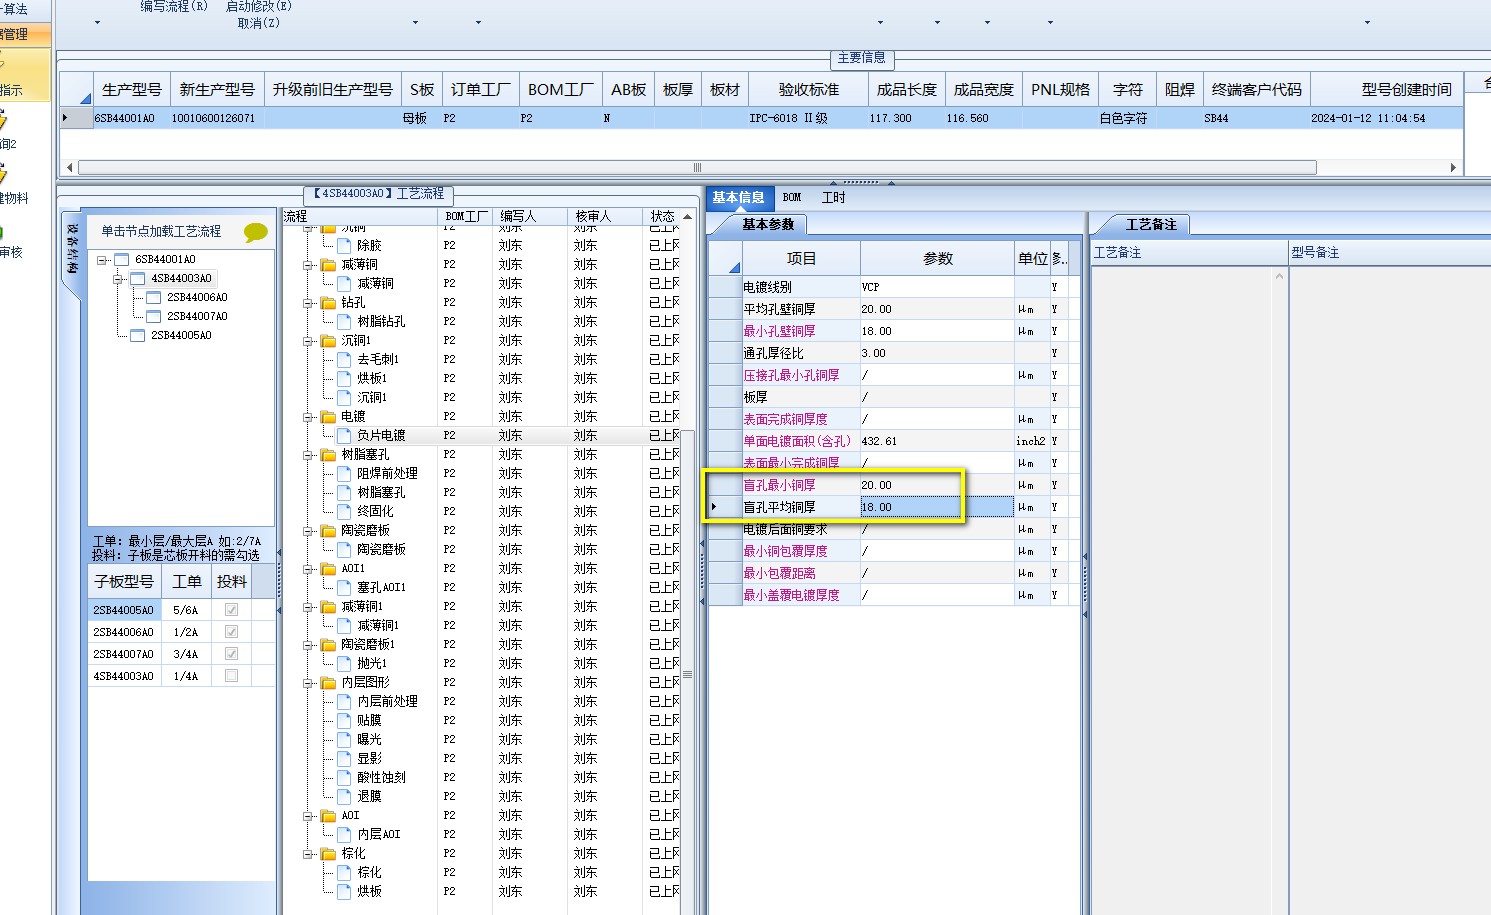The height and width of the screenshot is (915, 1491).
Task: Collapse the AOI1 process group
Action: coord(309,569)
